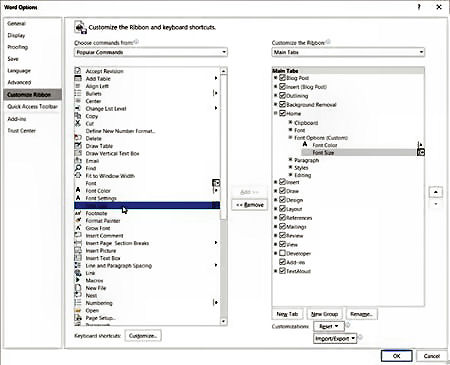This screenshot has width=450, height=365.
Task: Open keyboard shortcuts Customize button
Action: [x=143, y=336]
